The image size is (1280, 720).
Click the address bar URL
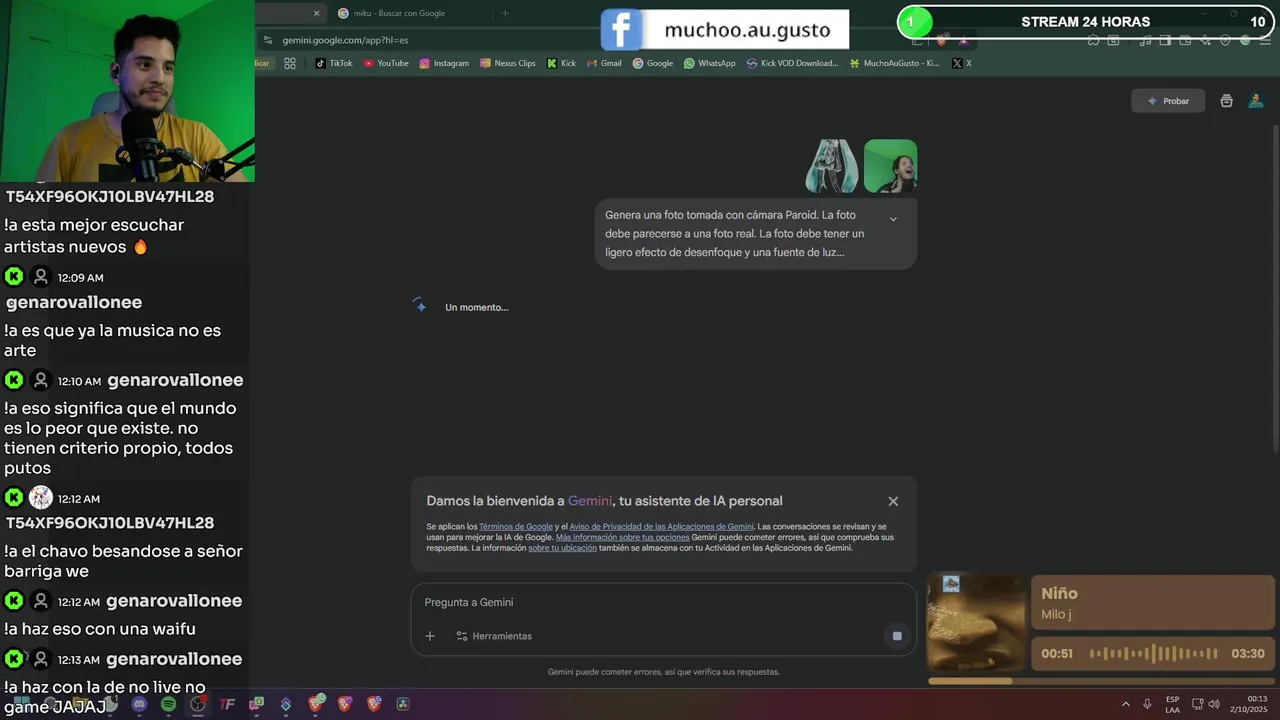pyautogui.click(x=345, y=40)
